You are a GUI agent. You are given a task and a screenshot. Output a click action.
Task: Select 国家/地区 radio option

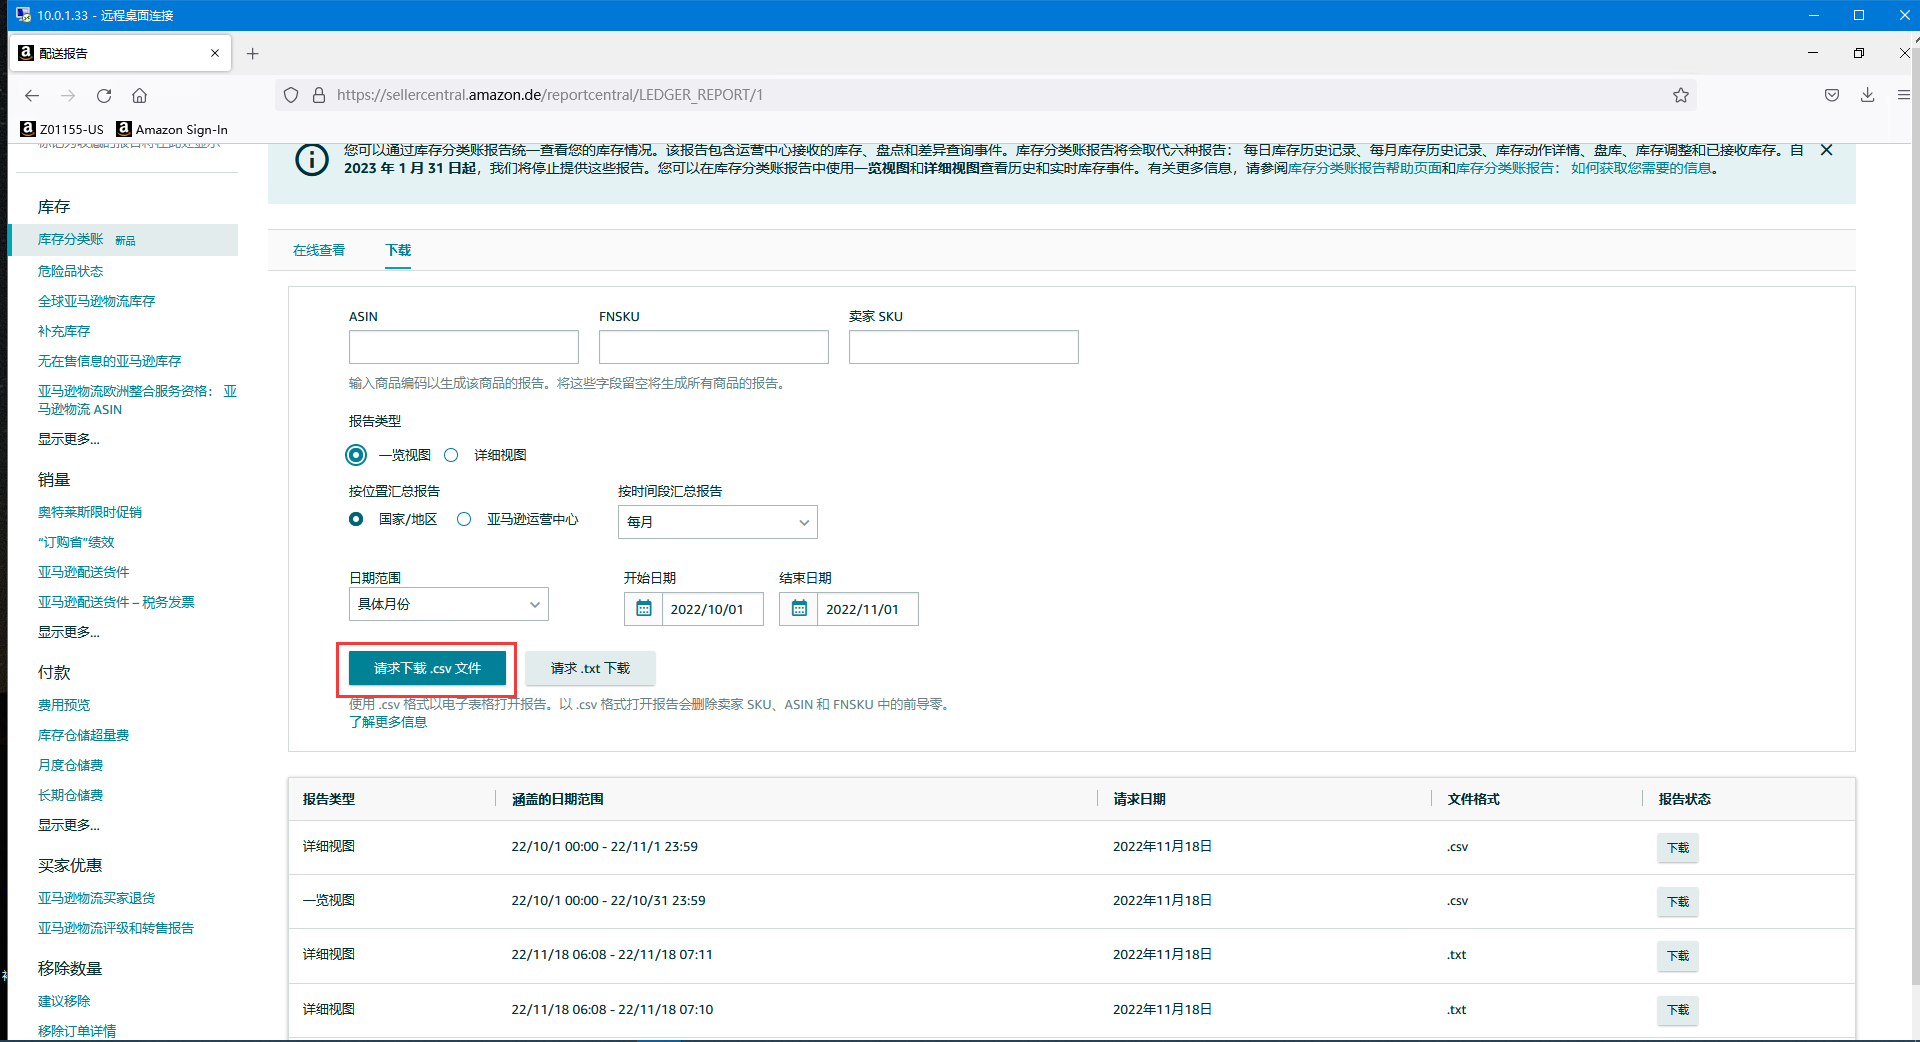[356, 519]
